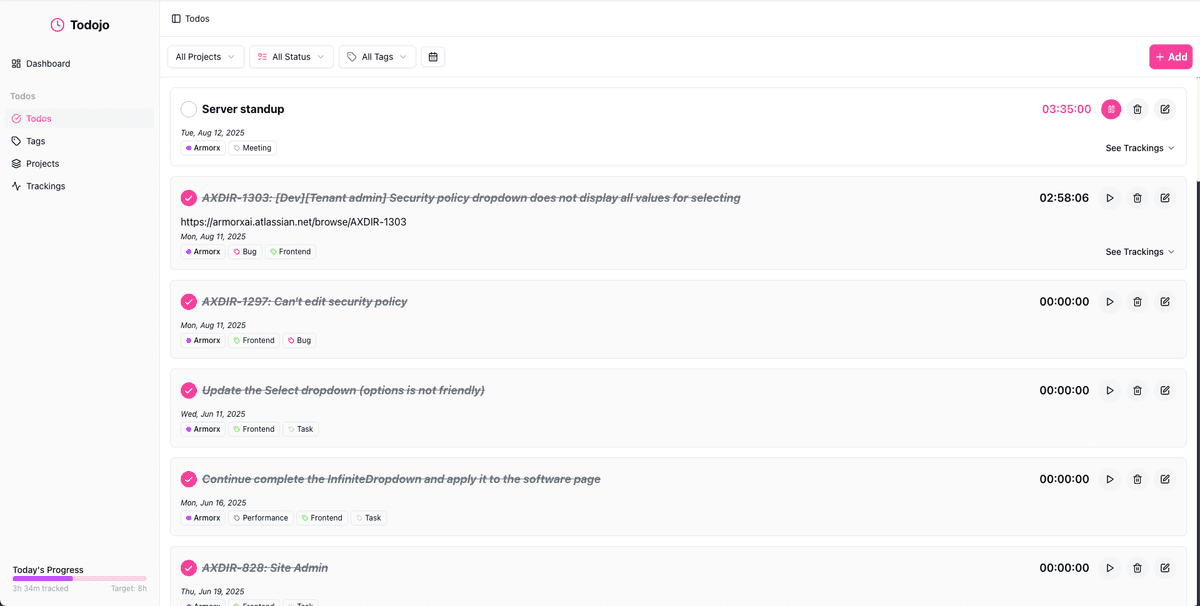
Task: Click the calendar date filter icon
Action: (433, 57)
